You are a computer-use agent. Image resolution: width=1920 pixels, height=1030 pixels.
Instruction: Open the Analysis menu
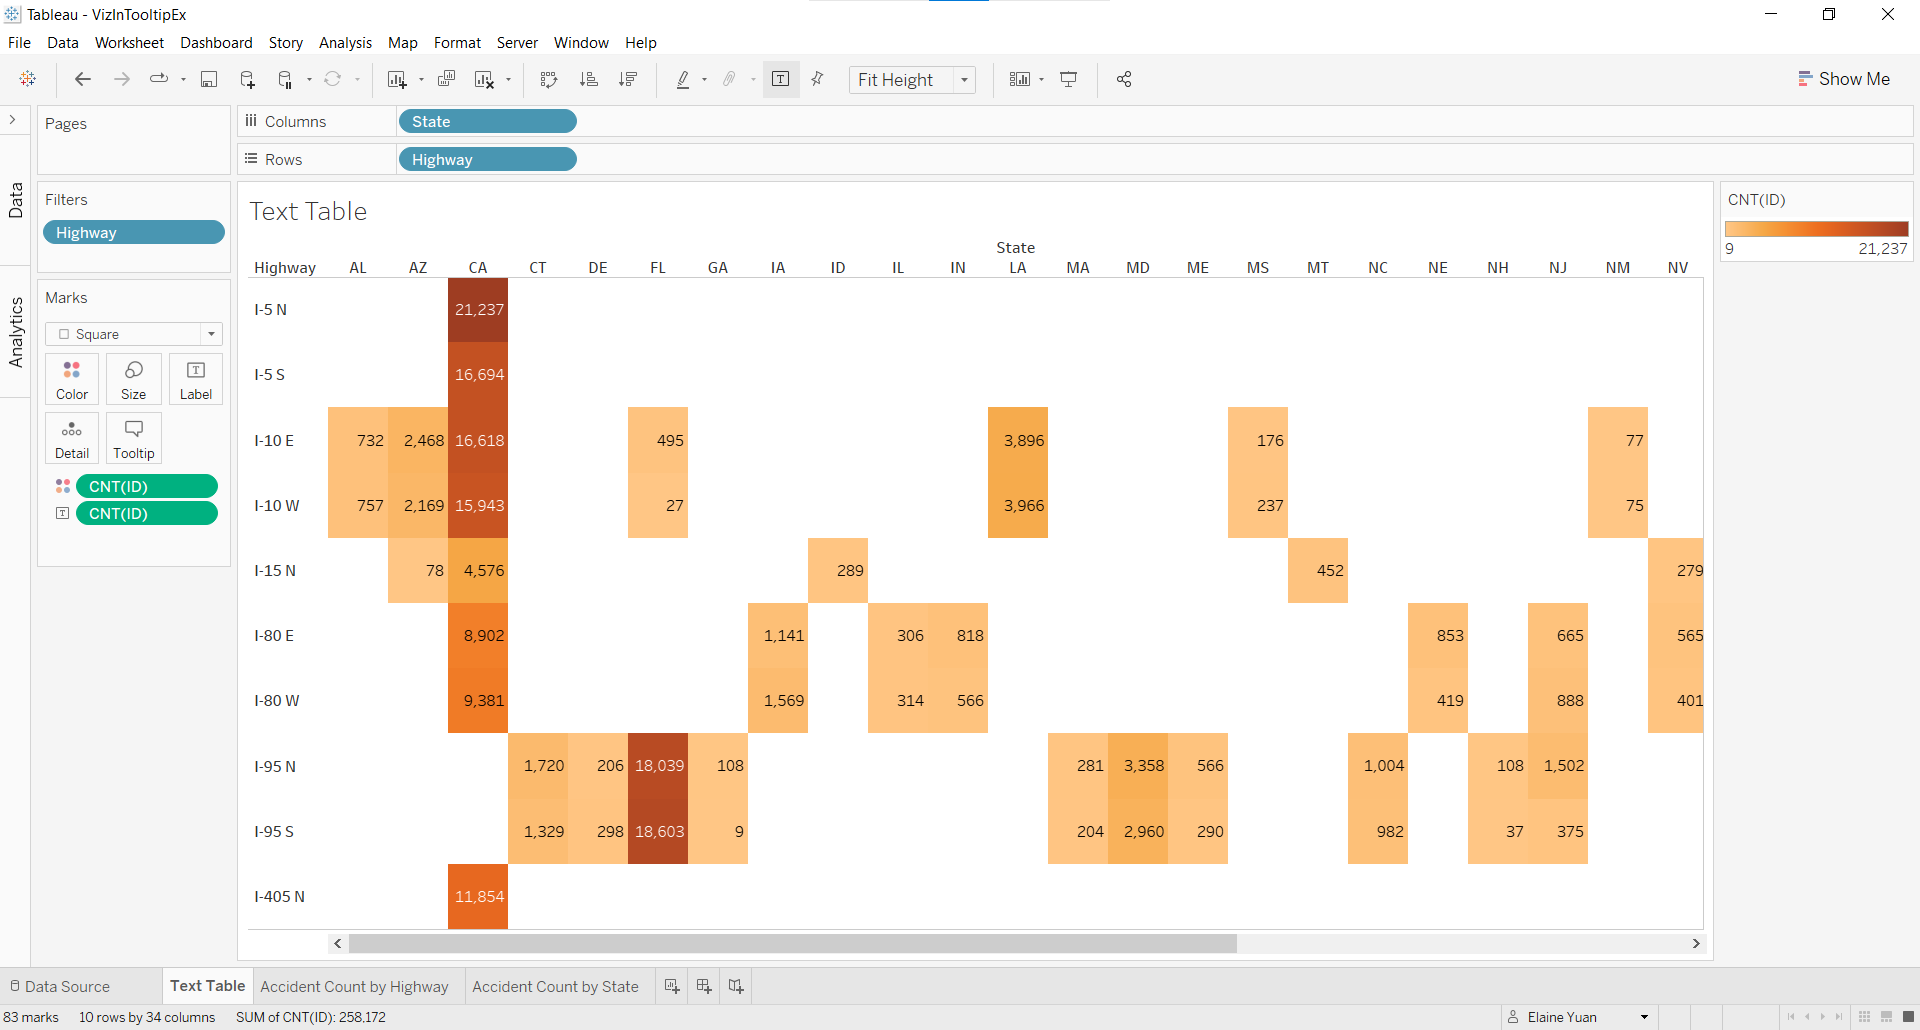[x=345, y=43]
